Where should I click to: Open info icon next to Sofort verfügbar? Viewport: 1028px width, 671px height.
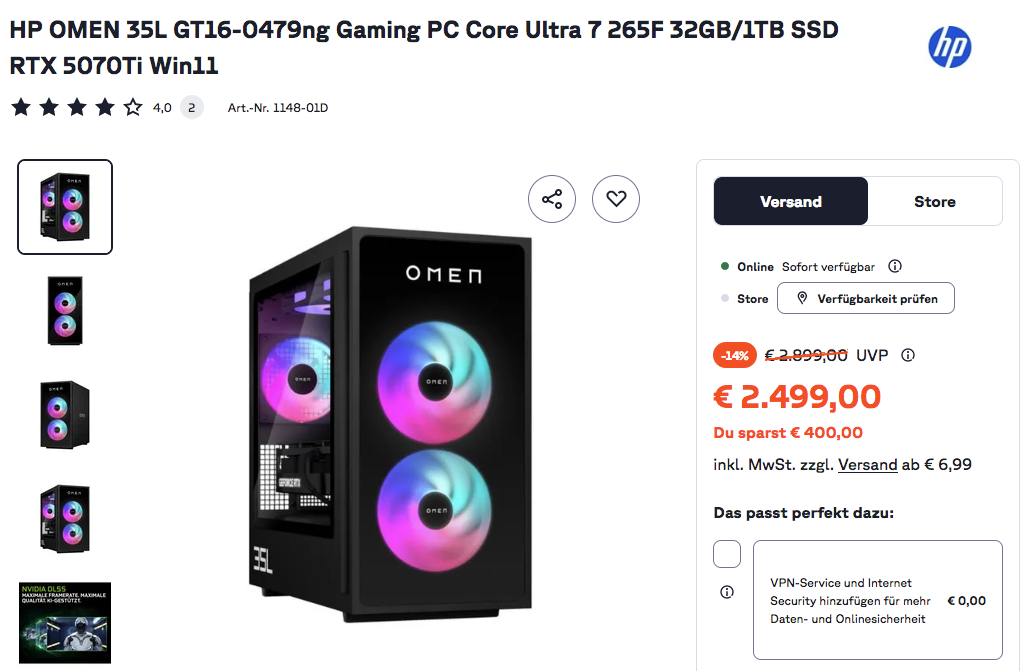pyautogui.click(x=895, y=267)
